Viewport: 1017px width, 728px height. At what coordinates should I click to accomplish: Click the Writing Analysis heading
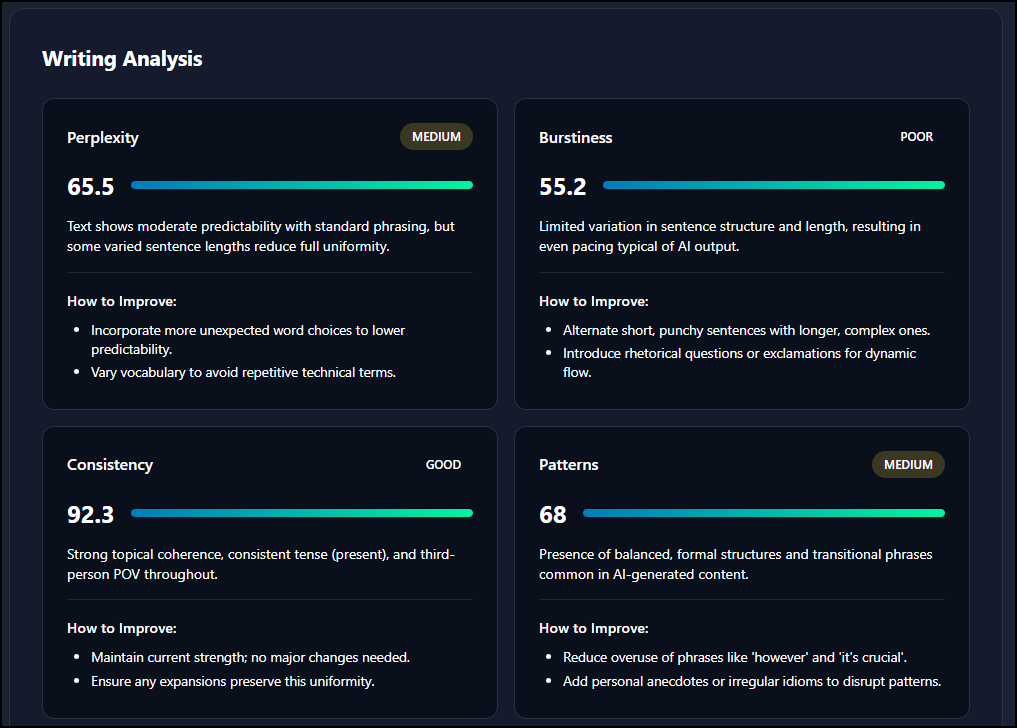pos(122,59)
